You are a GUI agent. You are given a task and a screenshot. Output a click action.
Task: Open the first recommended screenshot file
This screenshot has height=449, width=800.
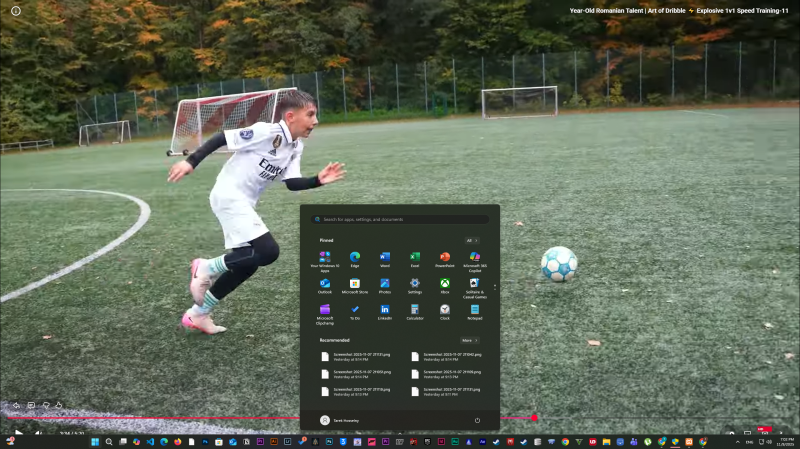pos(355,357)
